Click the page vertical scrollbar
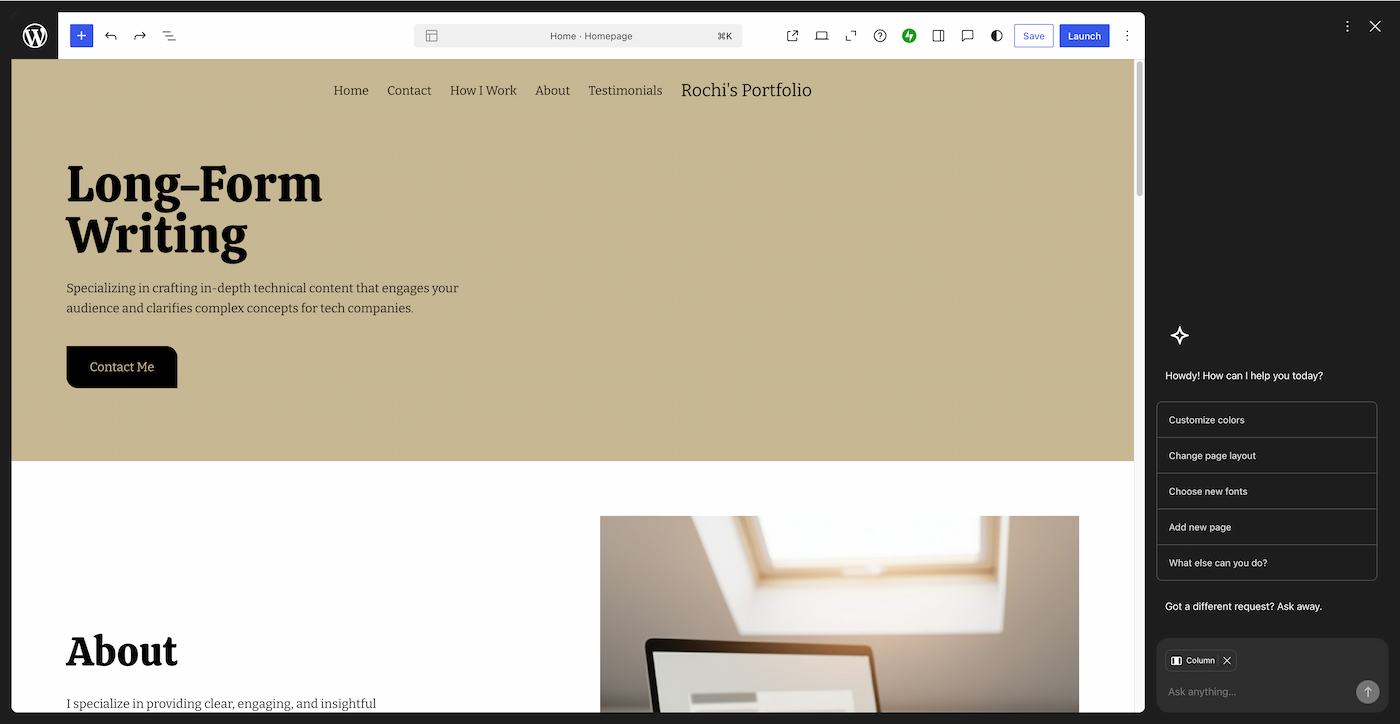Viewport: 1400px width, 724px height. click(1139, 130)
